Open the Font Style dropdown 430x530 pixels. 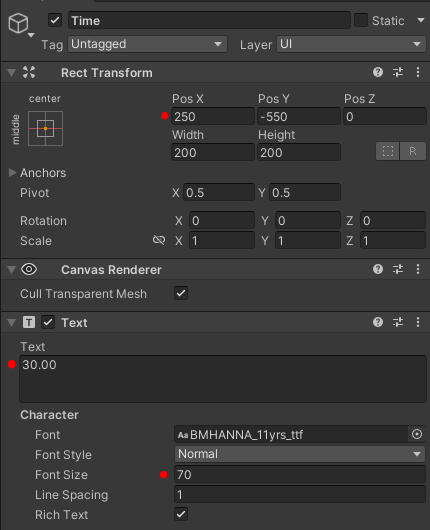pos(300,454)
